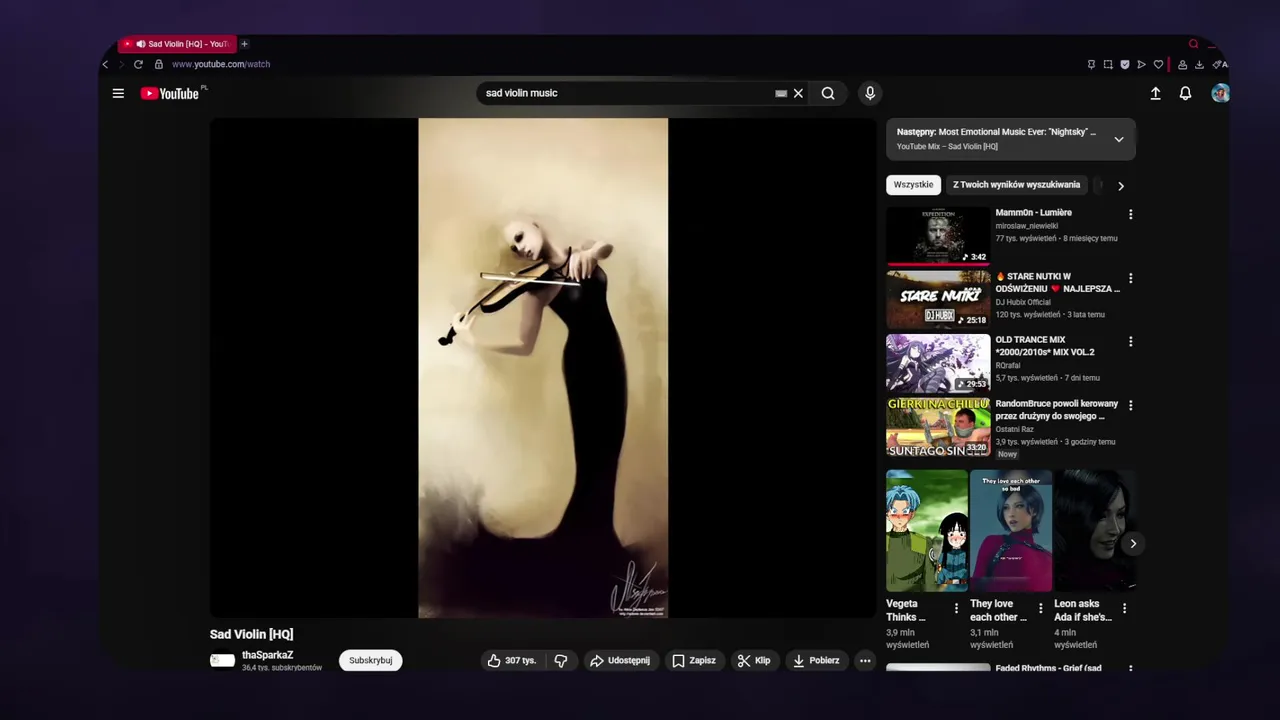Open RandomBruce video thumbnail
1280x720 pixels.
pos(938,427)
